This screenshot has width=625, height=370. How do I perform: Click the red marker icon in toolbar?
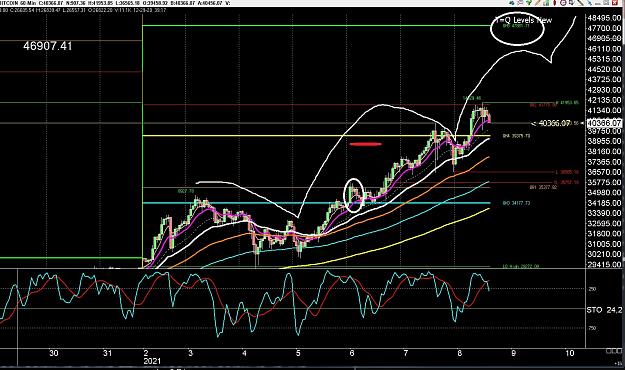point(555,3)
